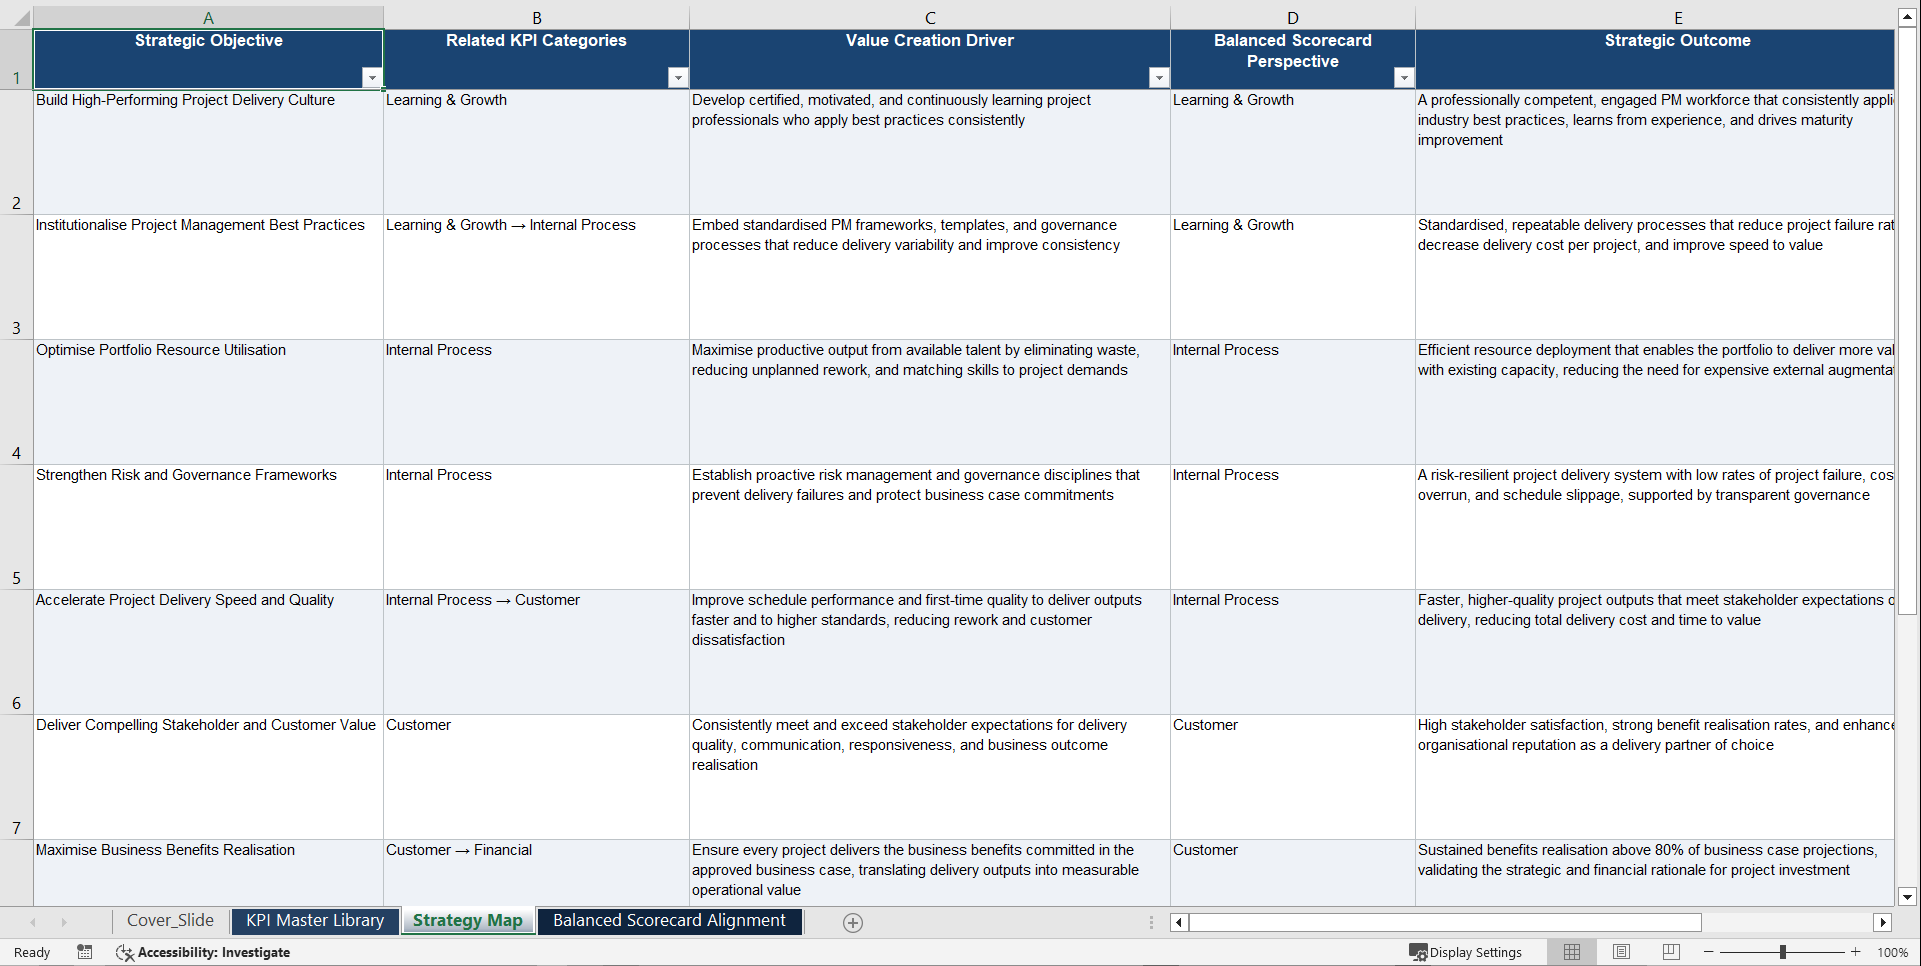Screen dimensions: 1921x966
Task: Open Strategic Objective filter dropdown
Action: [x=372, y=78]
